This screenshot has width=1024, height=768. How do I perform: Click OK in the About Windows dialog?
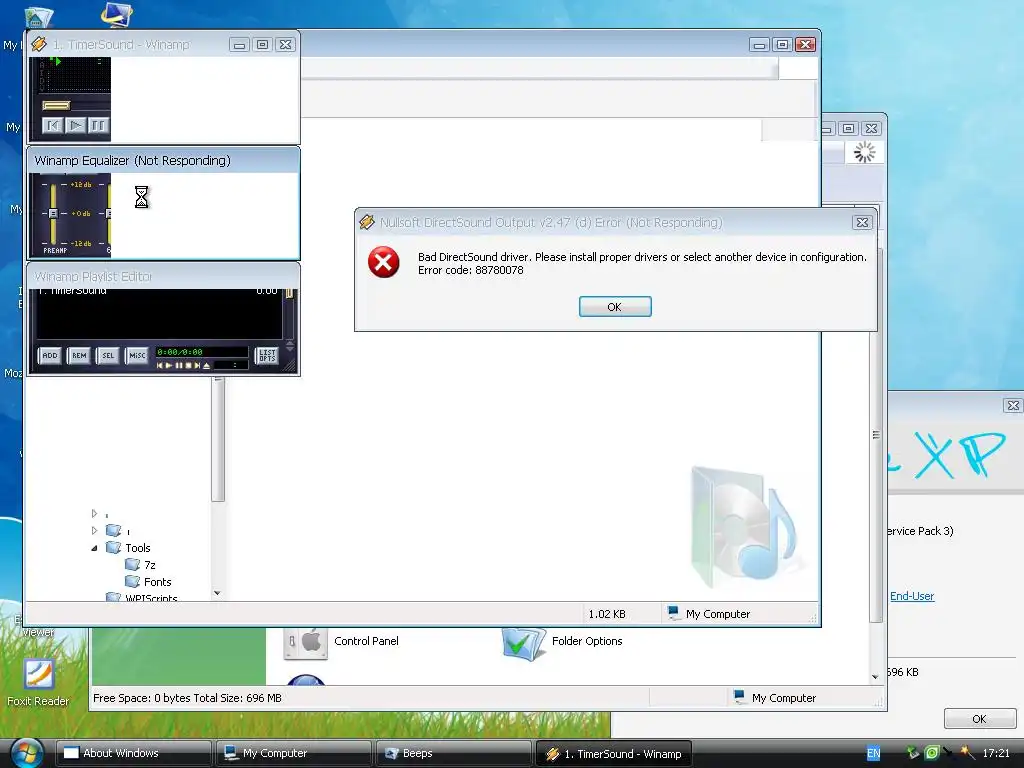[979, 719]
